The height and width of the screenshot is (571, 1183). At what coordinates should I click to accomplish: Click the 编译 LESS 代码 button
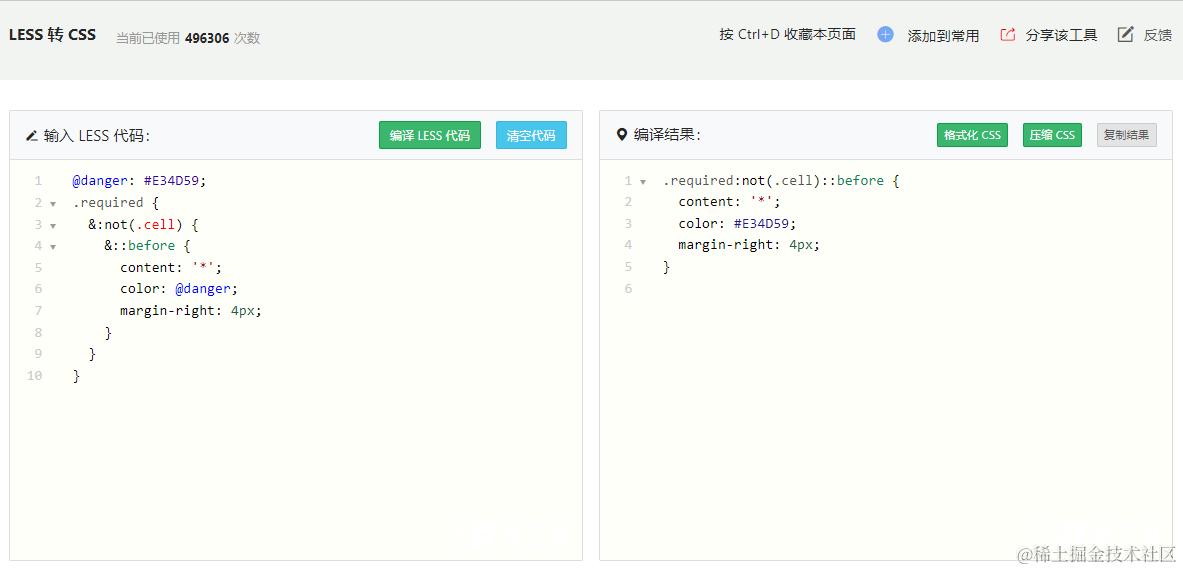point(429,135)
